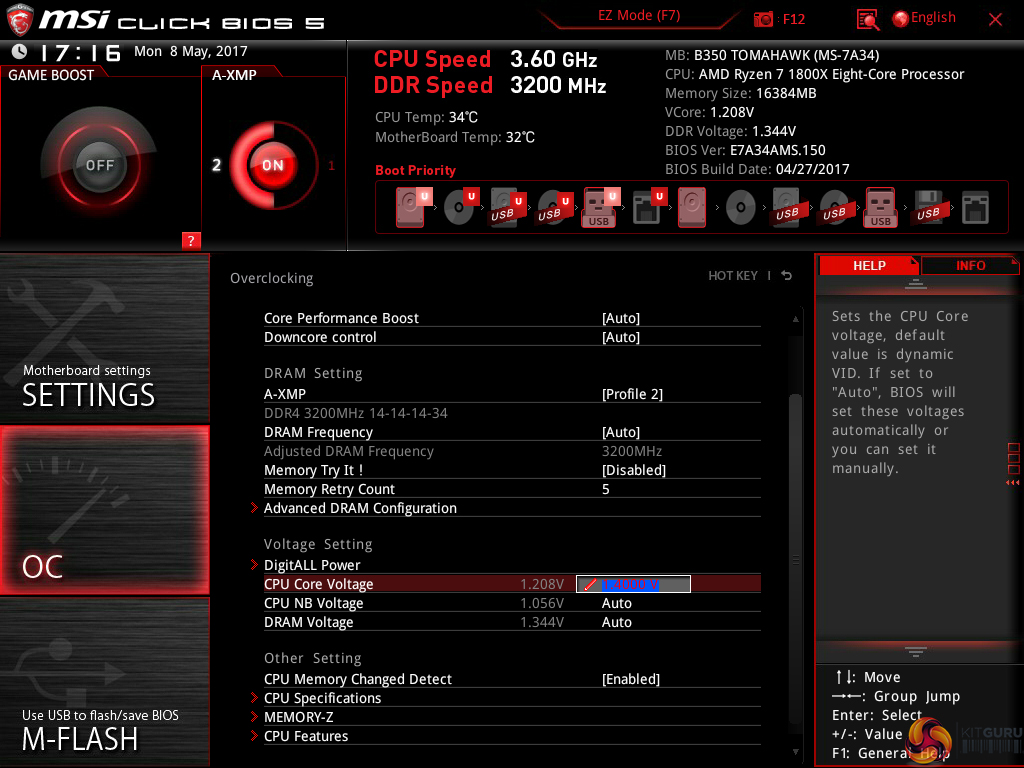Click the 'BIOS Ver: E7A34AMS.150' line

coord(745,150)
